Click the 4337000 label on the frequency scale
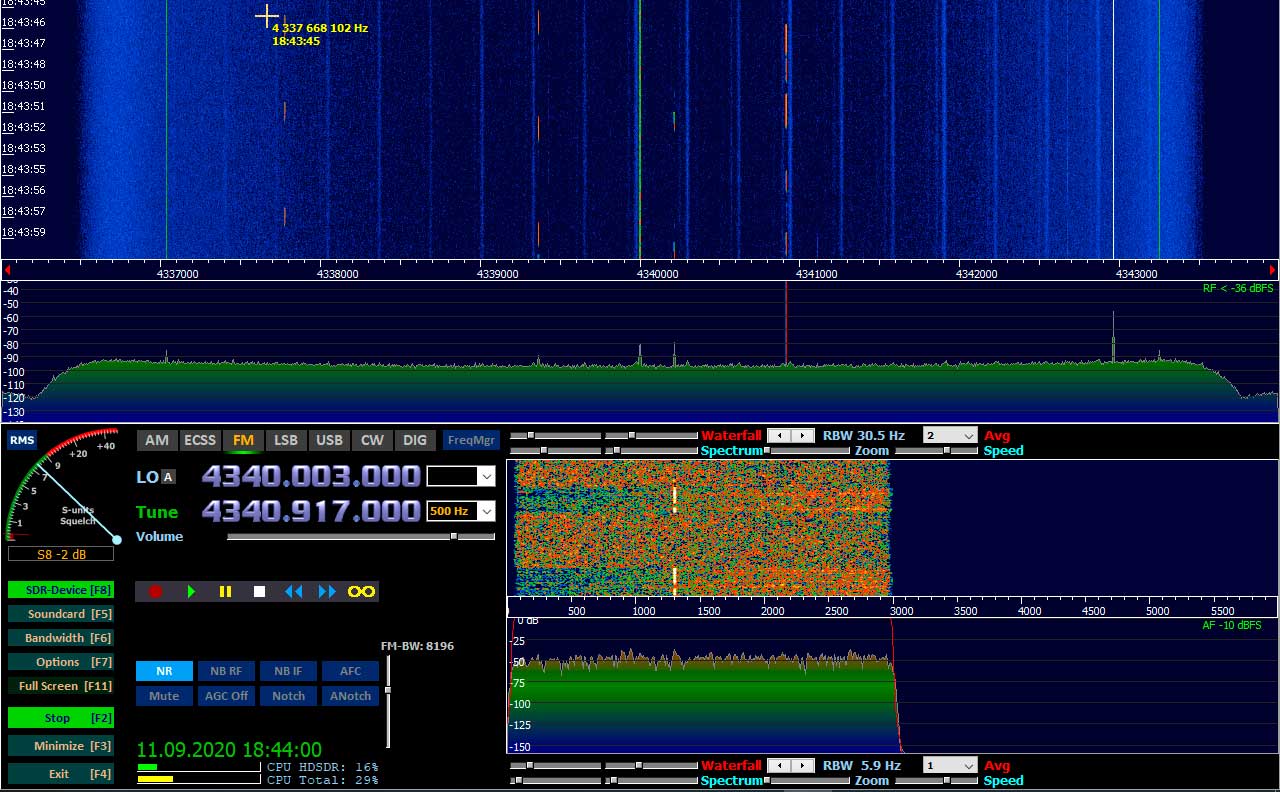The image size is (1280, 792). (177, 273)
